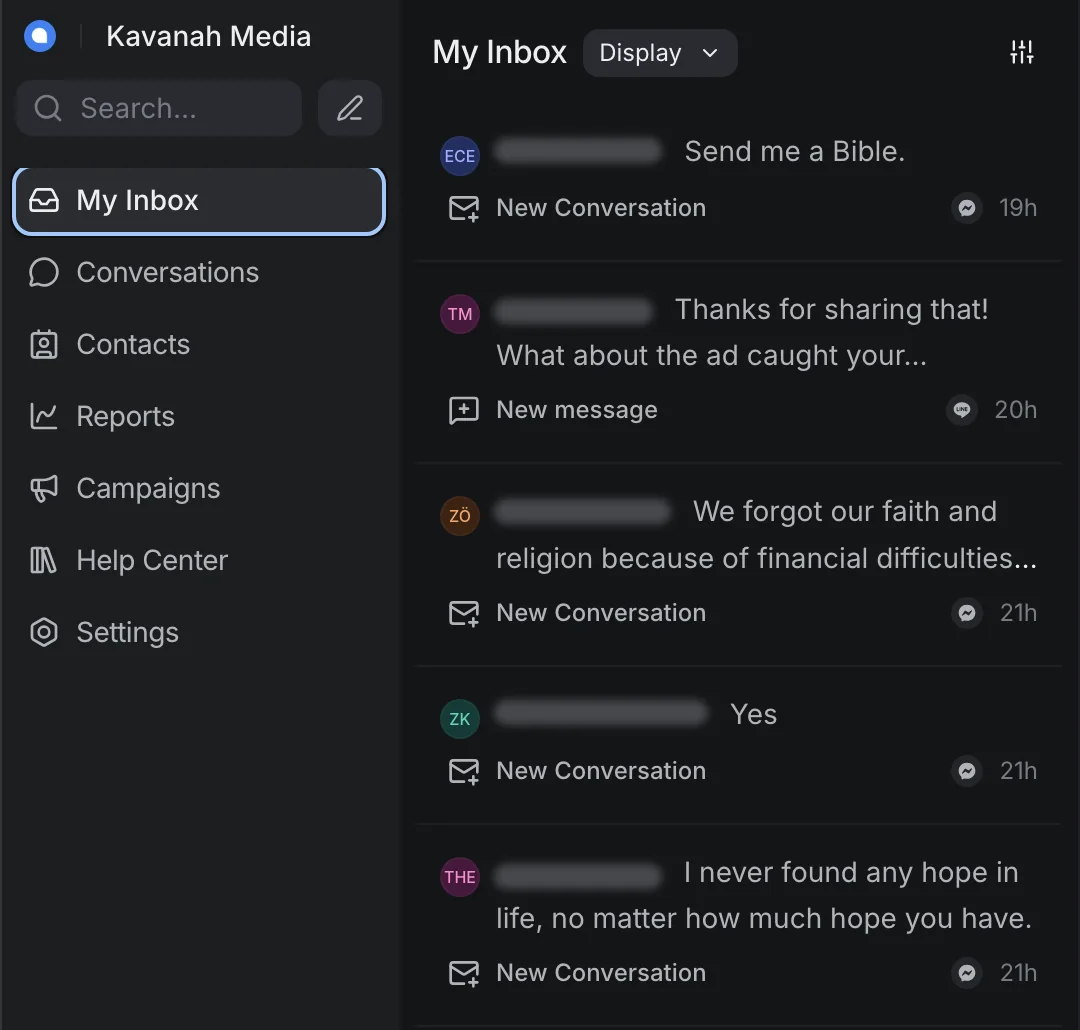The width and height of the screenshot is (1080, 1030).
Task: Click the Messenger channel icon beside 19h
Action: (x=967, y=208)
